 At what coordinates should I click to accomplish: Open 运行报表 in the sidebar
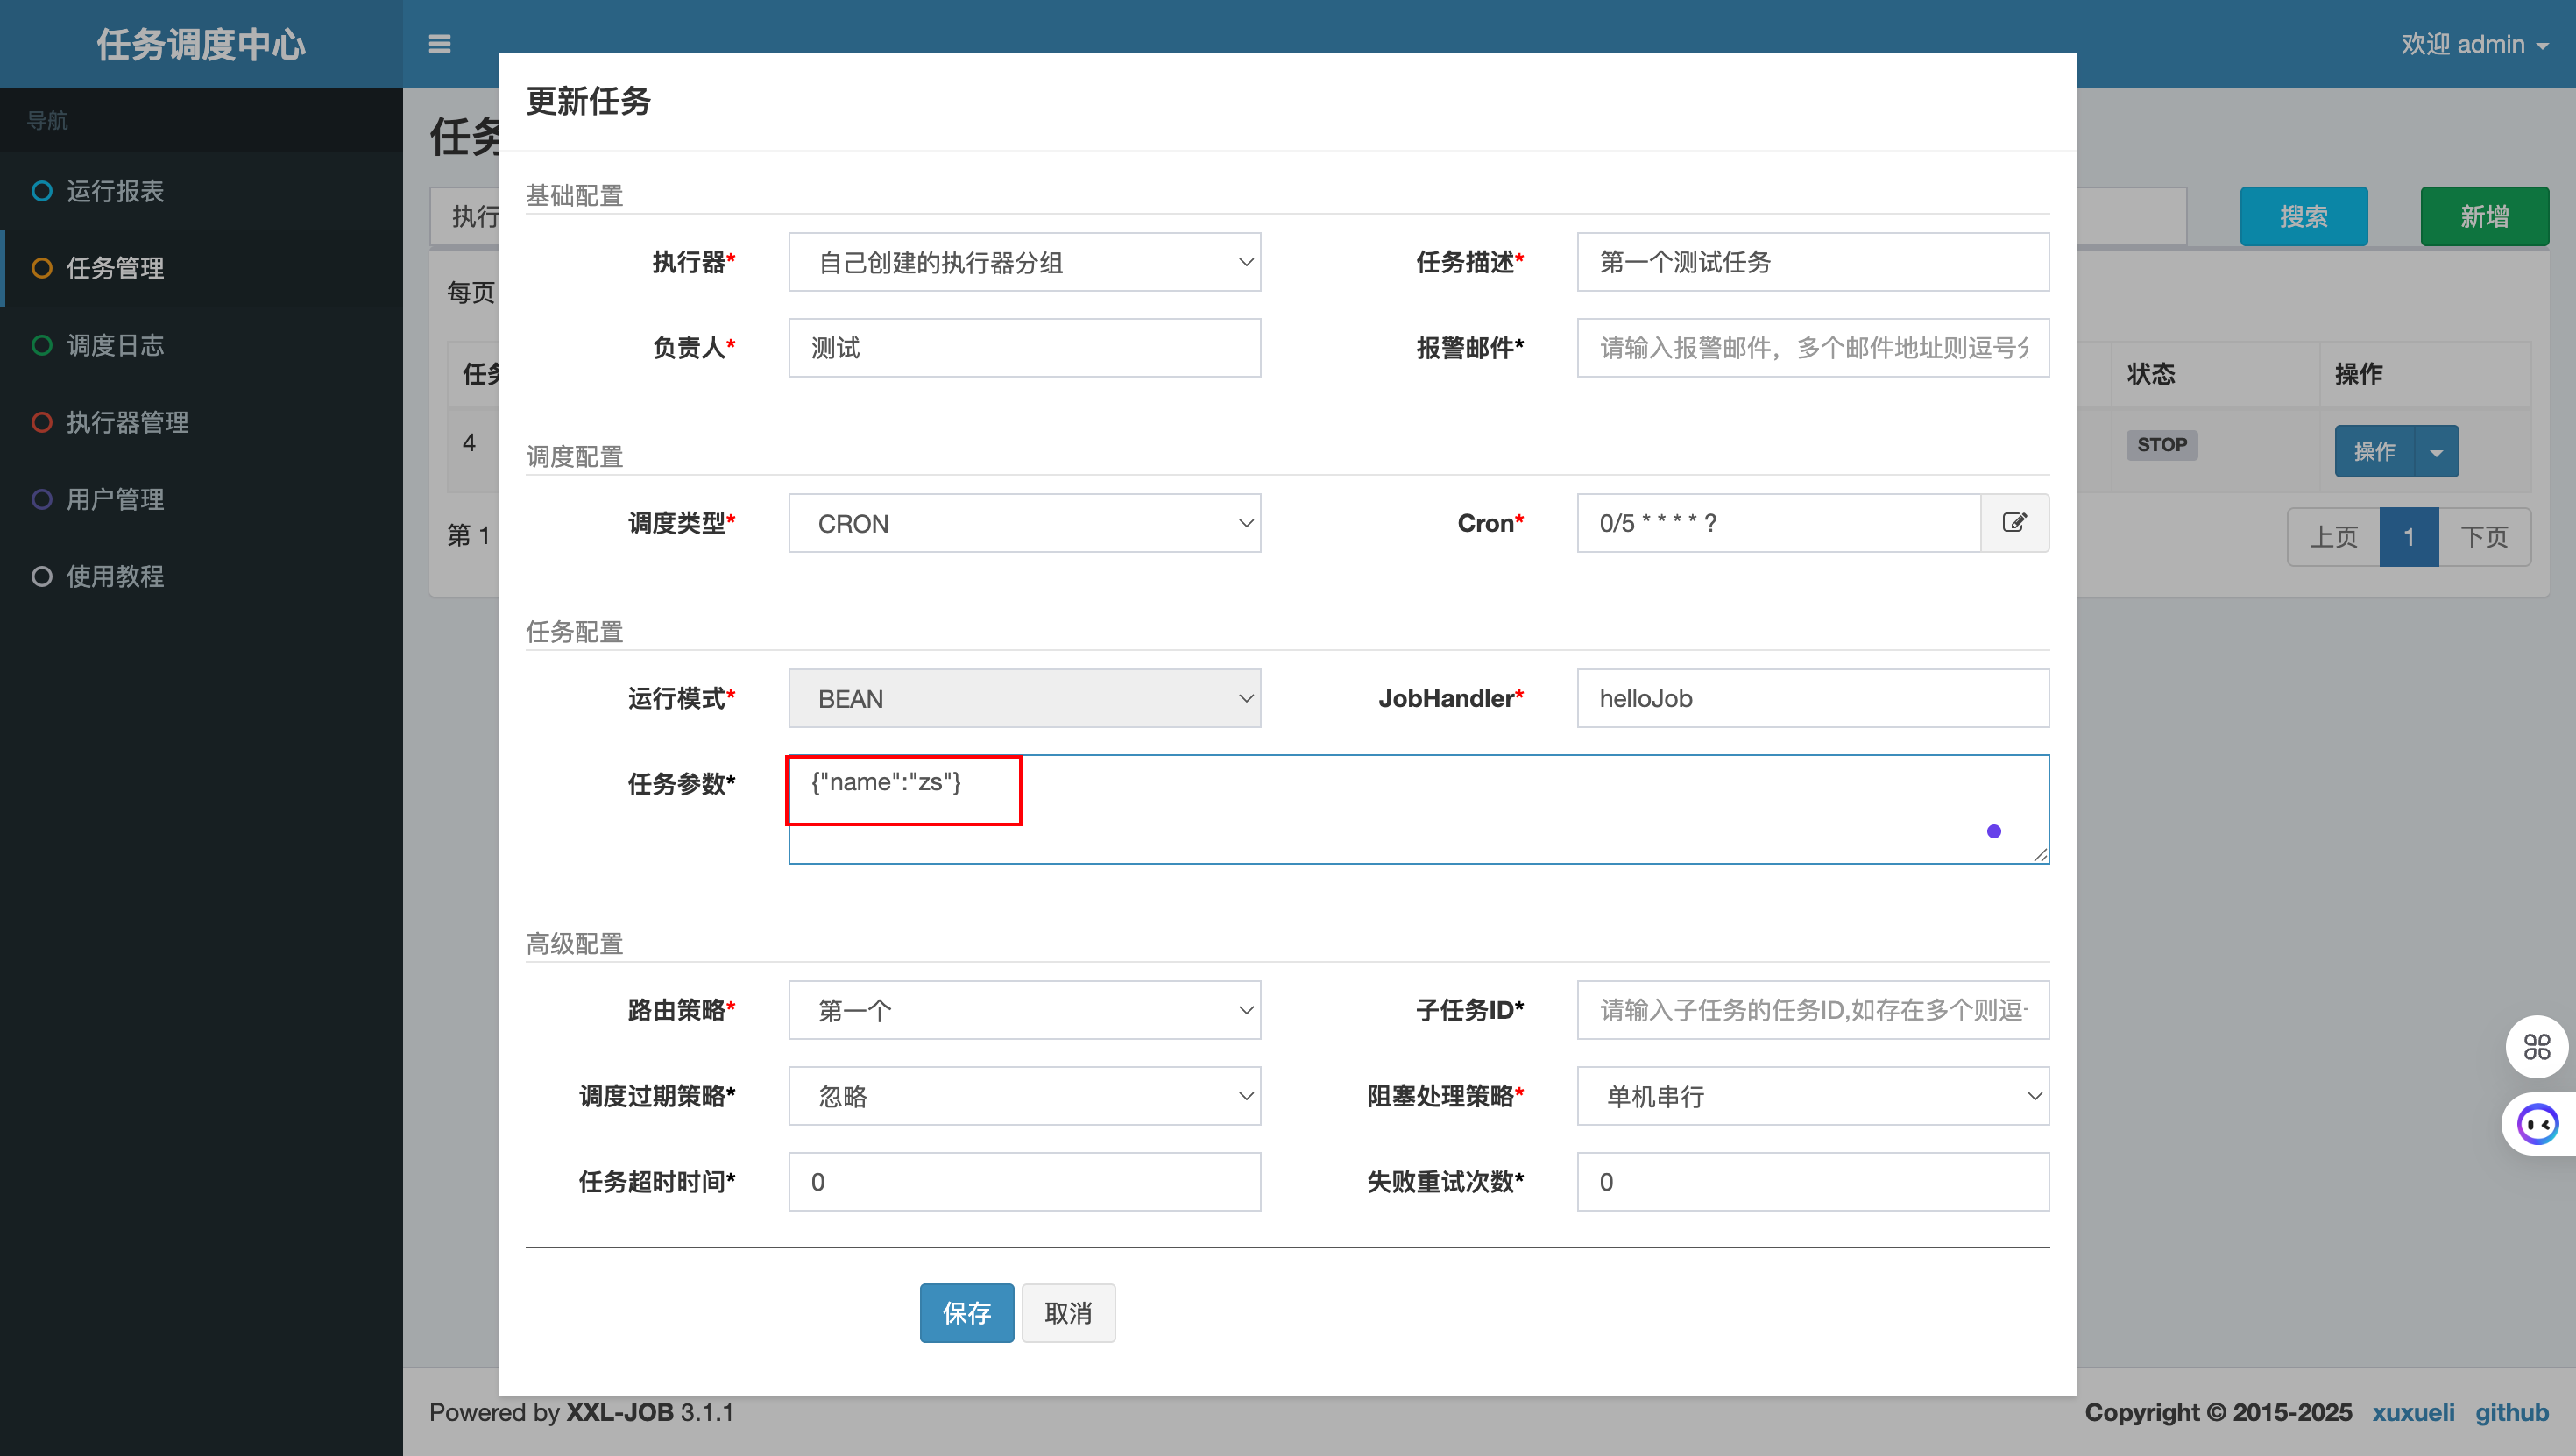tap(201, 191)
